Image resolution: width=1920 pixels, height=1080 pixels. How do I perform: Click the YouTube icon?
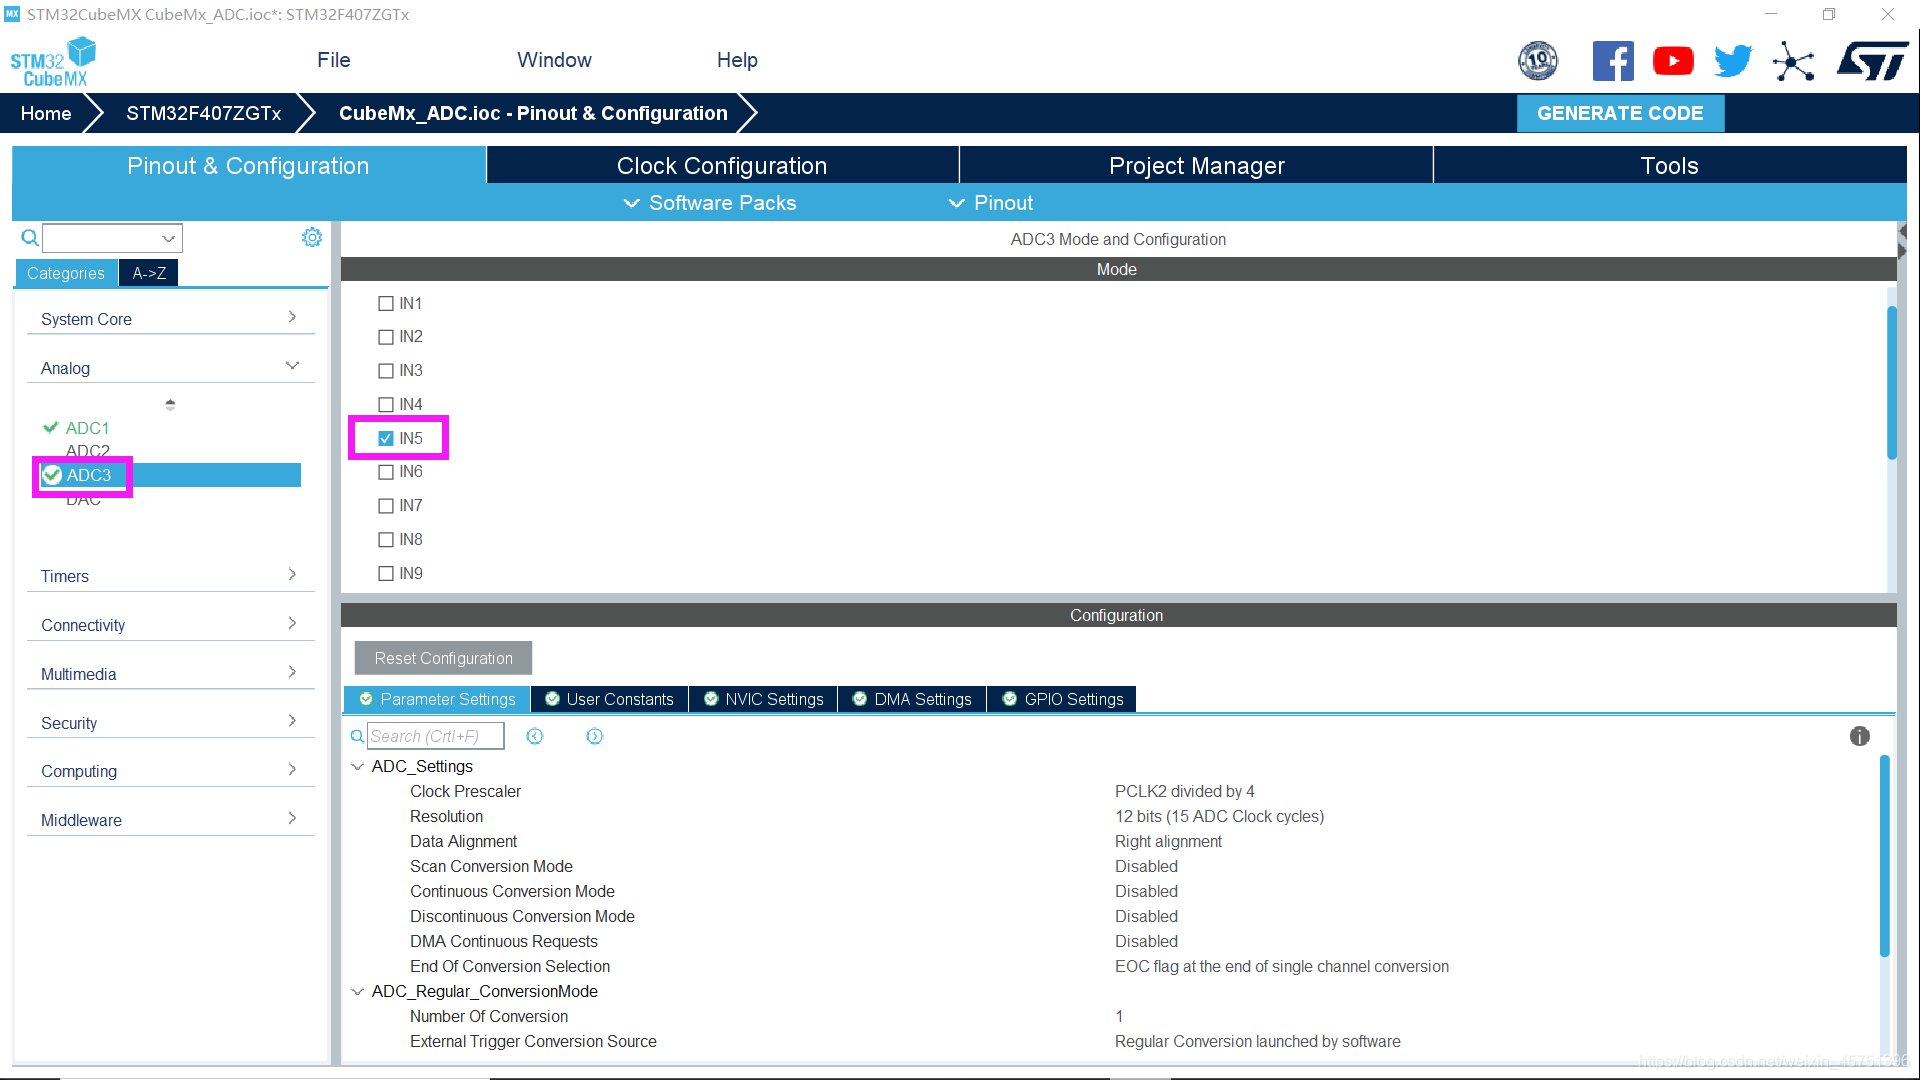click(1673, 61)
